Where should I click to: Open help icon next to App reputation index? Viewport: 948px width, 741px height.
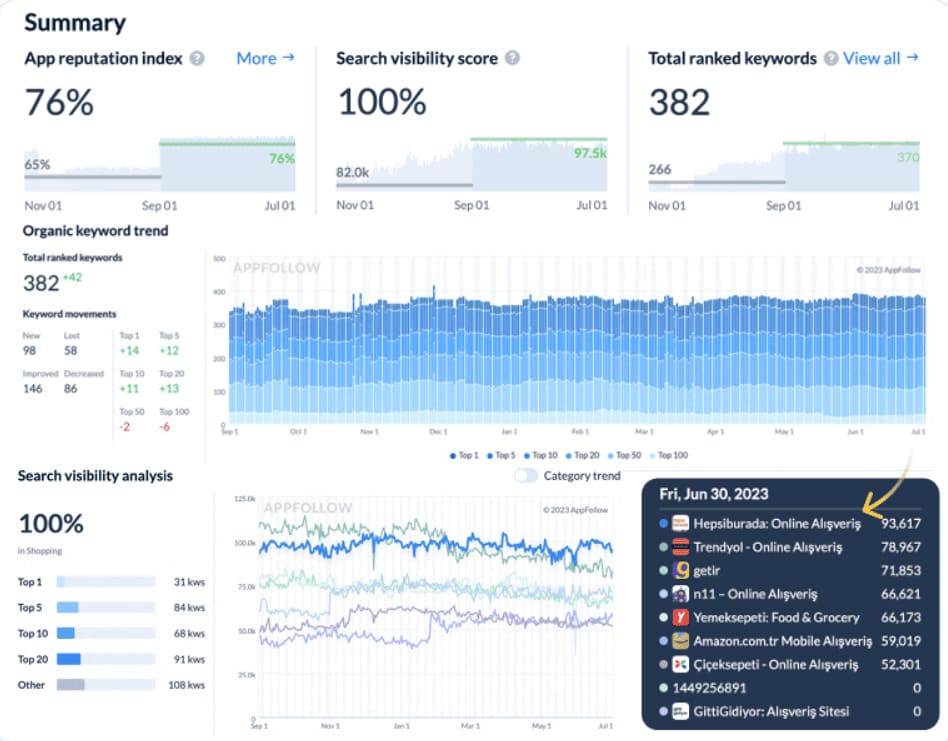click(197, 59)
